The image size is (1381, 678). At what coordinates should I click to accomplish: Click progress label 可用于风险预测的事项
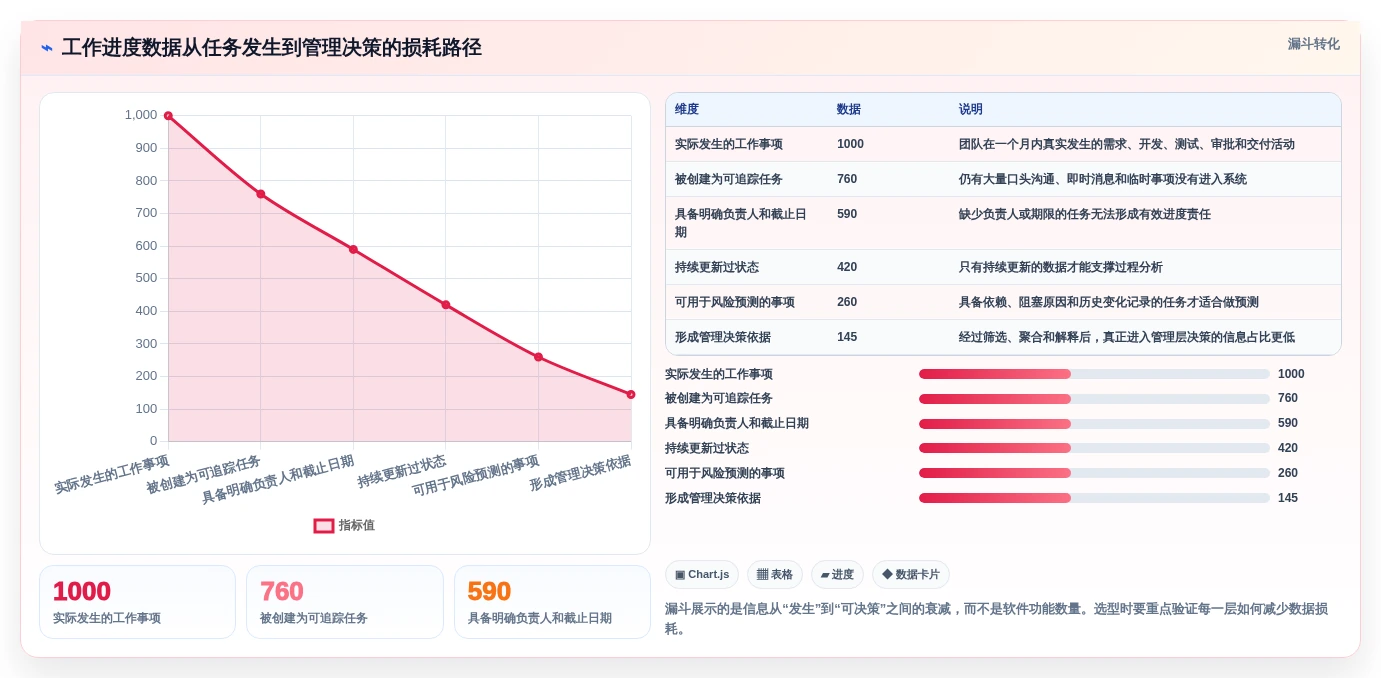click(x=725, y=473)
